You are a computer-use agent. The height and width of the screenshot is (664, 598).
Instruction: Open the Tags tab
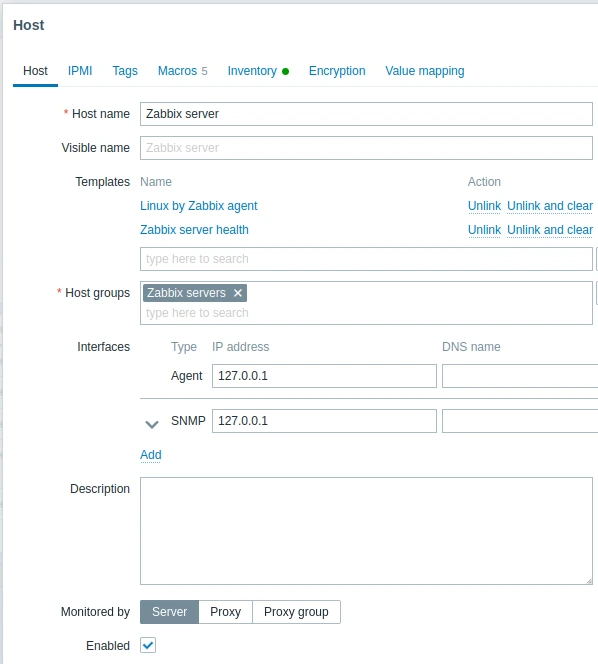(125, 71)
